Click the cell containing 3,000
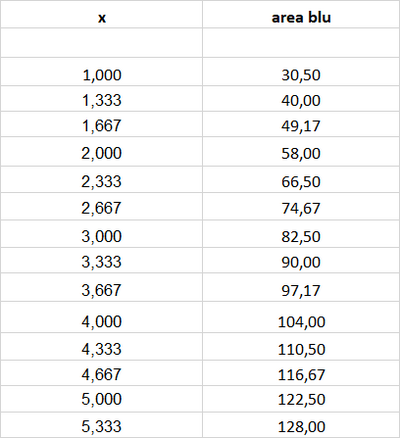This screenshot has height=438, width=400. click(x=101, y=234)
